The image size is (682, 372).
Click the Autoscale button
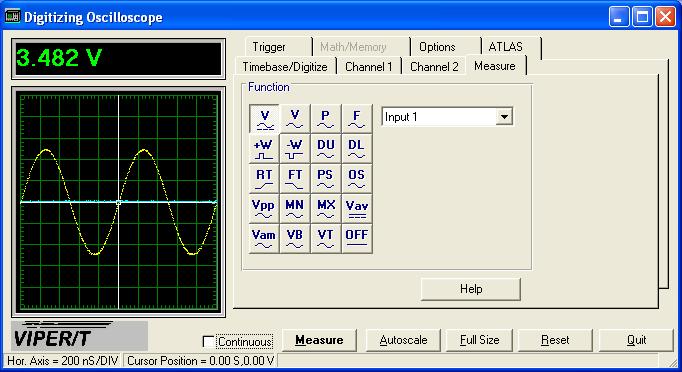point(403,340)
